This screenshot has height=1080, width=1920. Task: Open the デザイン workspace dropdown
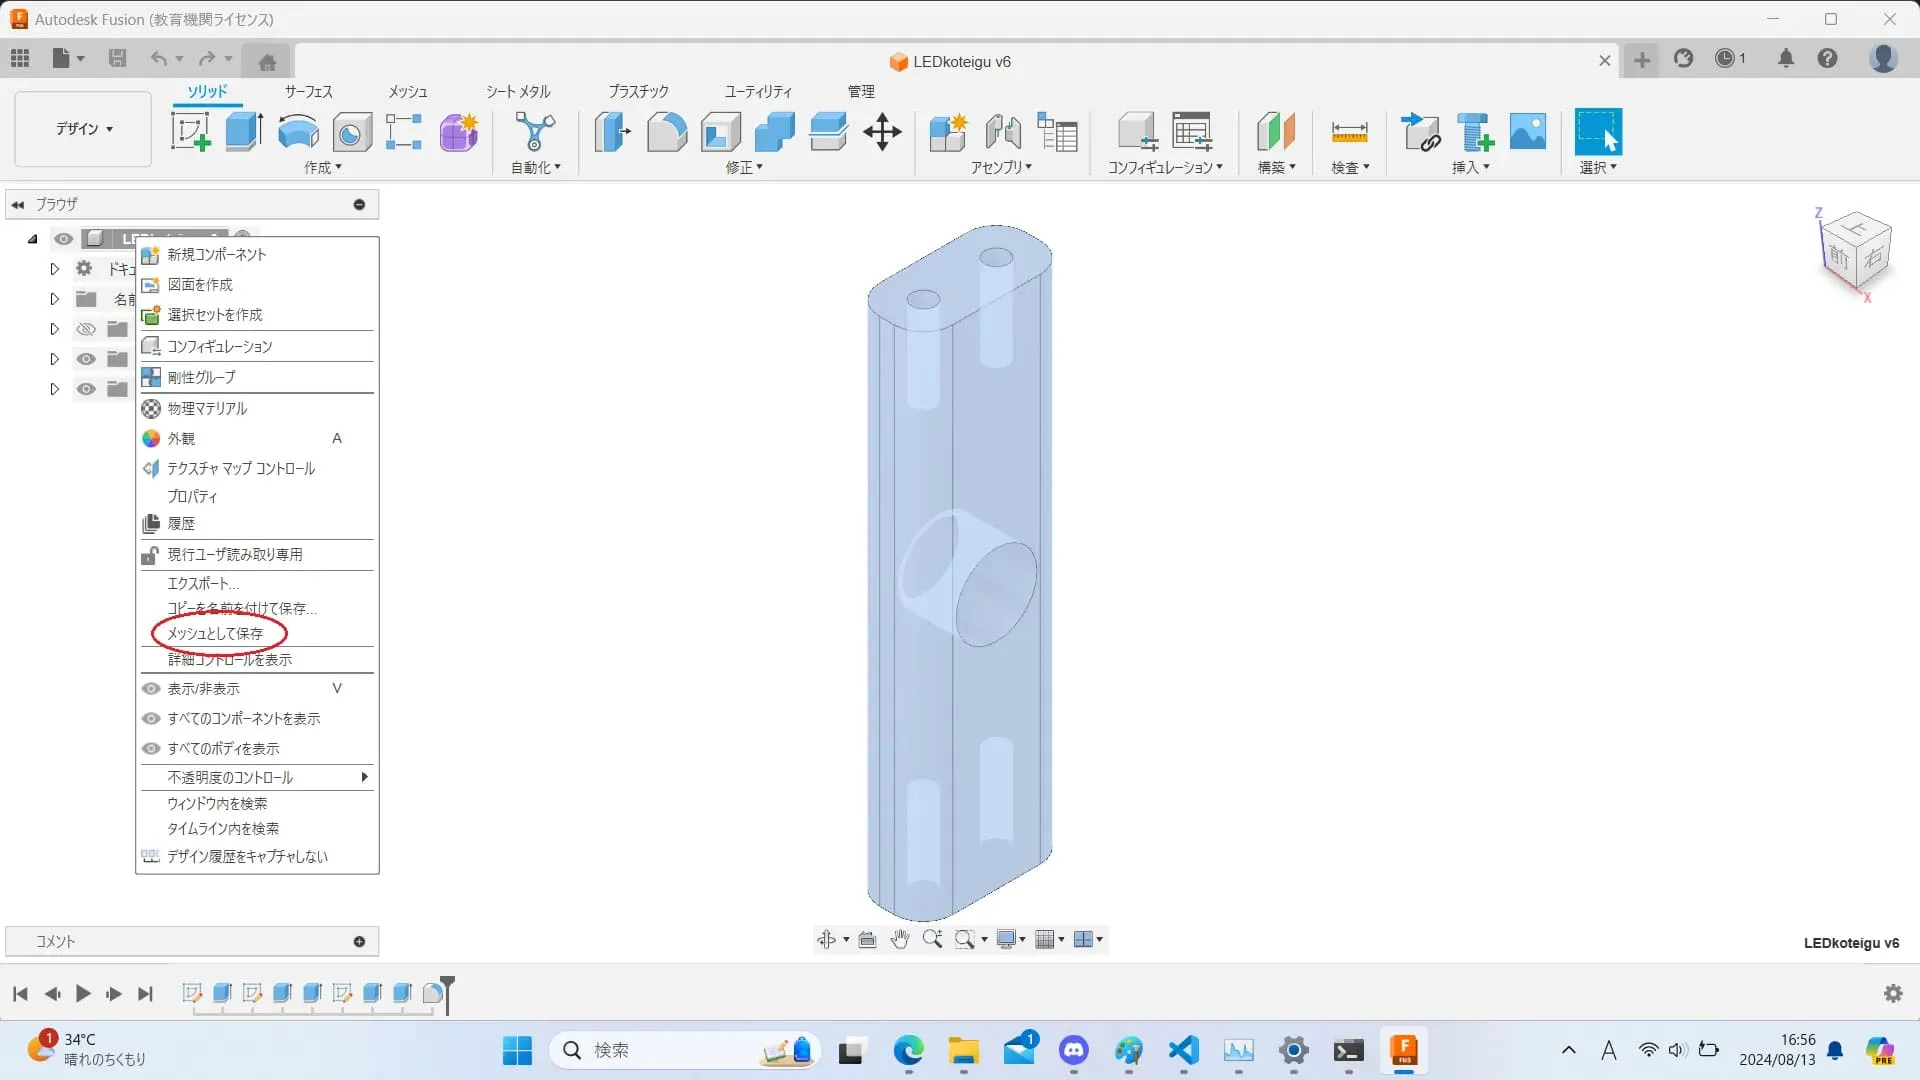point(84,129)
